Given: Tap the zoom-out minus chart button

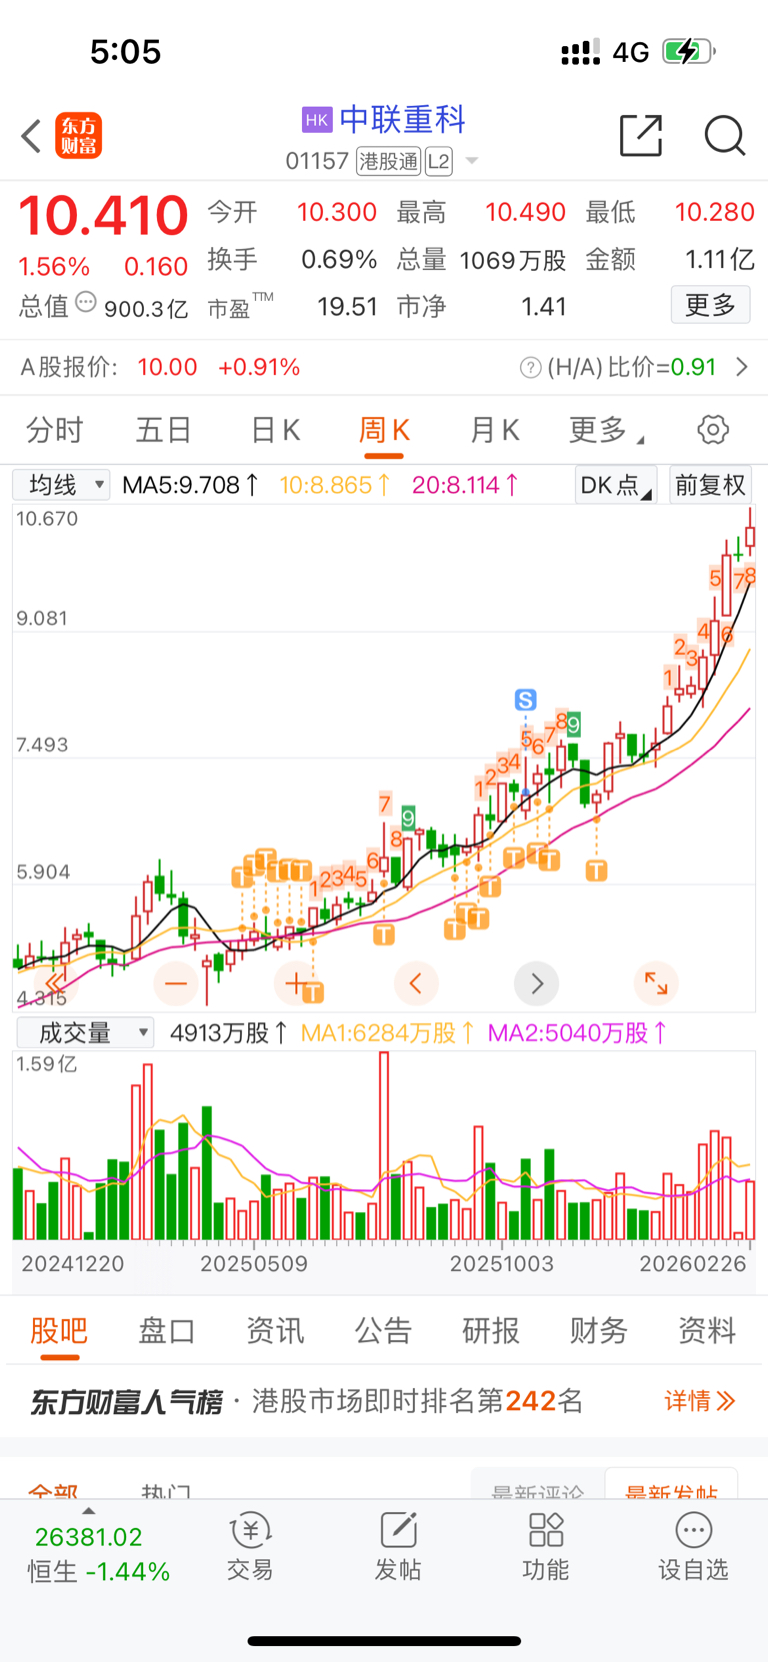Looking at the screenshot, I should 176,983.
